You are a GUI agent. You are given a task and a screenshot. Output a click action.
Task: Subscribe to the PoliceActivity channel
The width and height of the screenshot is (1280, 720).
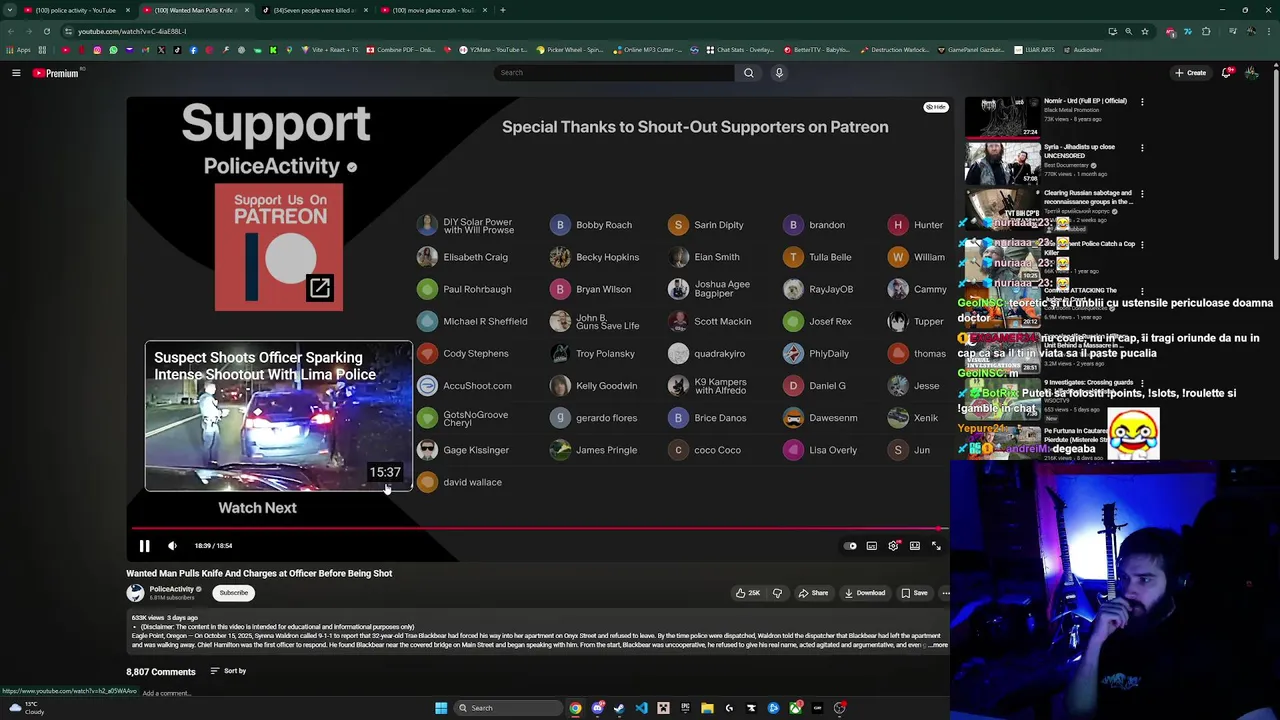234,593
